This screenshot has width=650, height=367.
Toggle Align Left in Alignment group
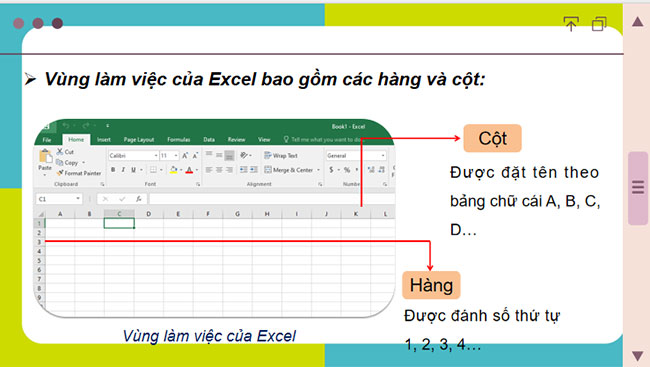(209, 170)
